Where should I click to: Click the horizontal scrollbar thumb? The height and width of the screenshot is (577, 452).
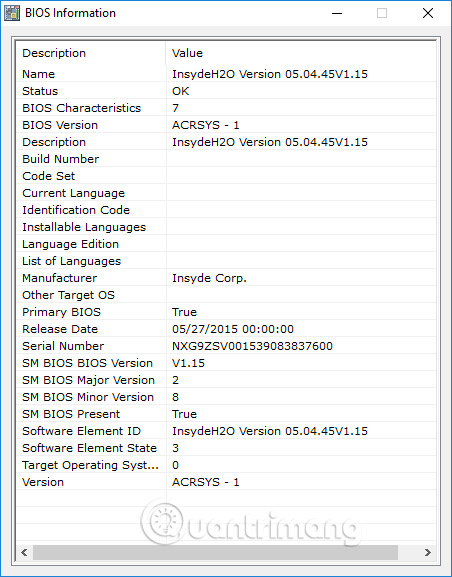tap(215, 552)
